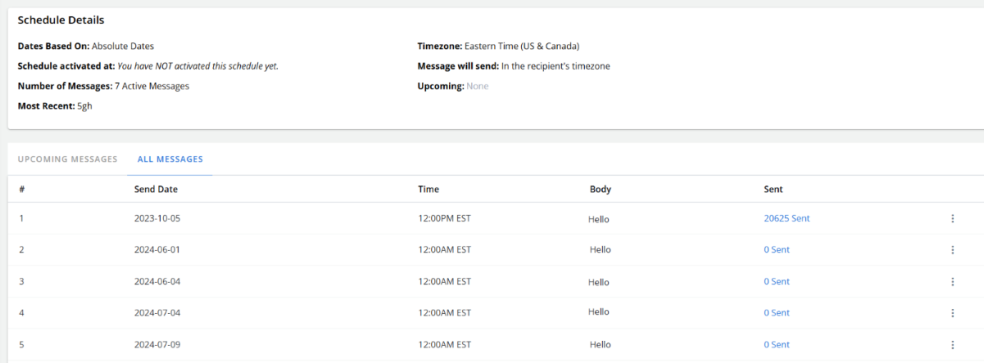Select the send date 2024-06-04
984x363 pixels.
157,282
